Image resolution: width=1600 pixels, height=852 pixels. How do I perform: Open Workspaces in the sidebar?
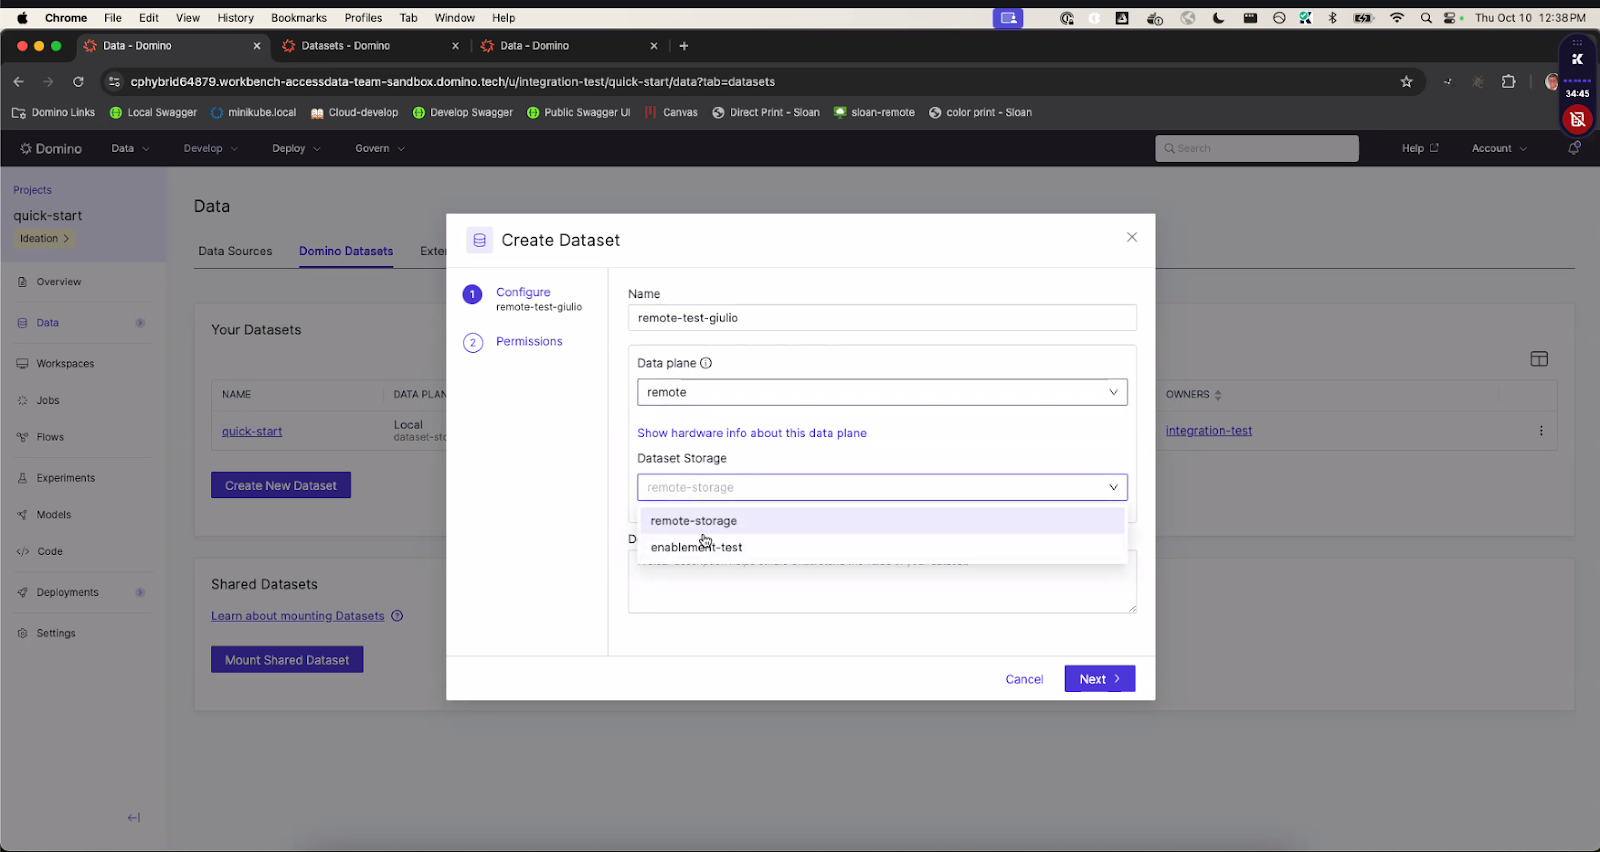pos(65,364)
